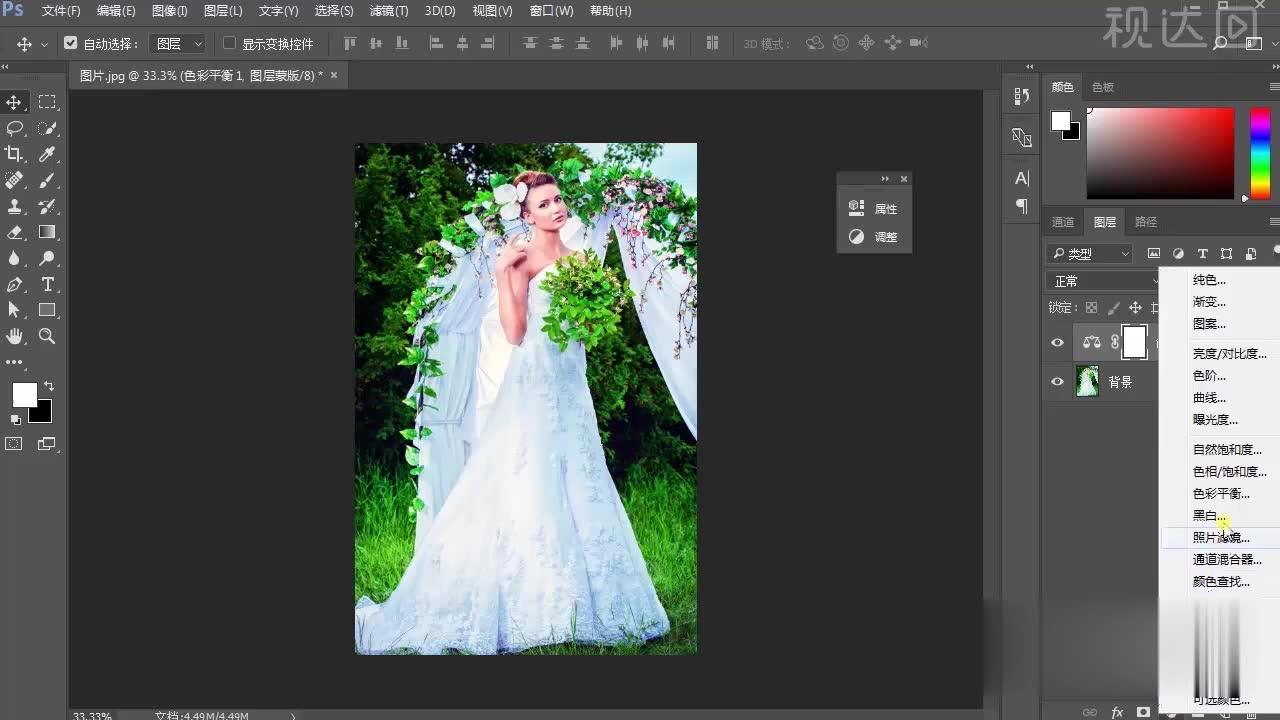Select the Spot Healing Brush tool
The image size is (1280, 720).
point(14,180)
